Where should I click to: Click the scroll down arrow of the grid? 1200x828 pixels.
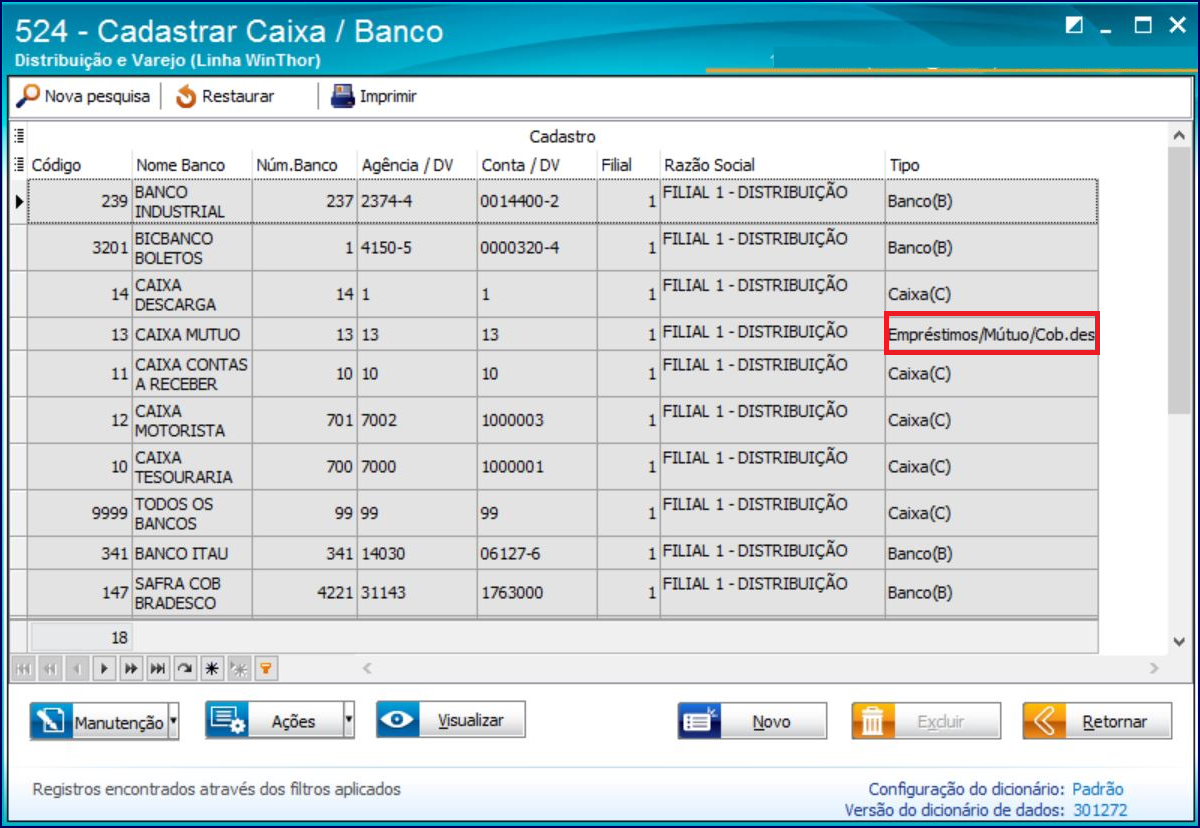click(1177, 641)
